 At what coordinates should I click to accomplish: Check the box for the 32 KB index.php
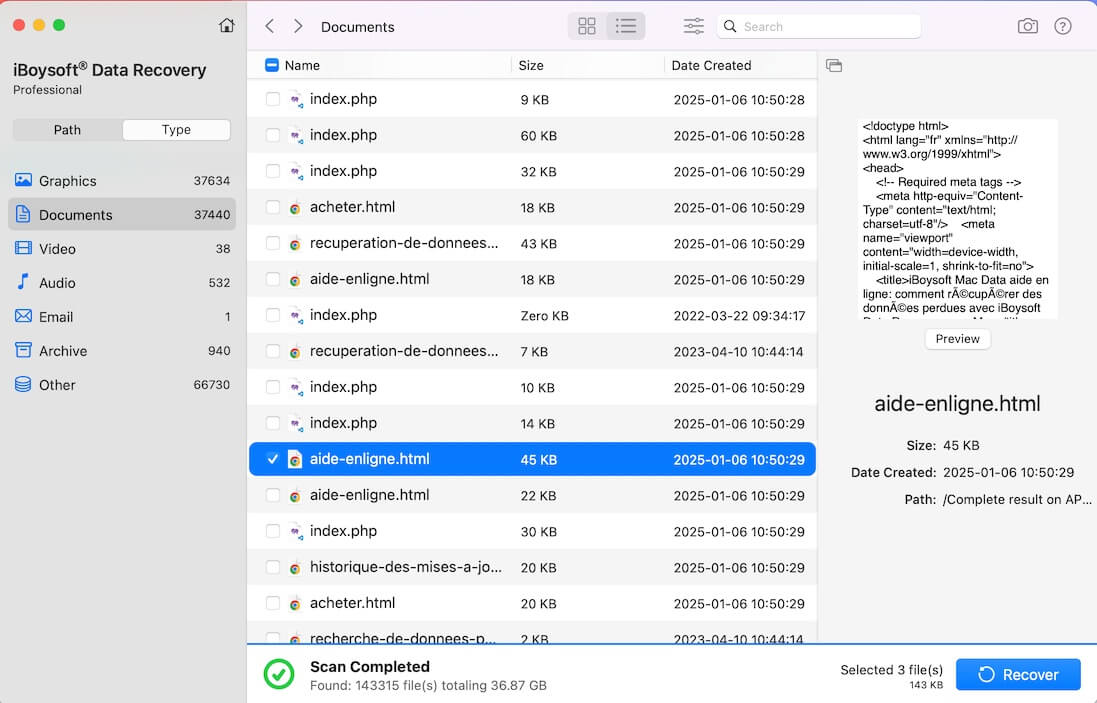(x=273, y=171)
